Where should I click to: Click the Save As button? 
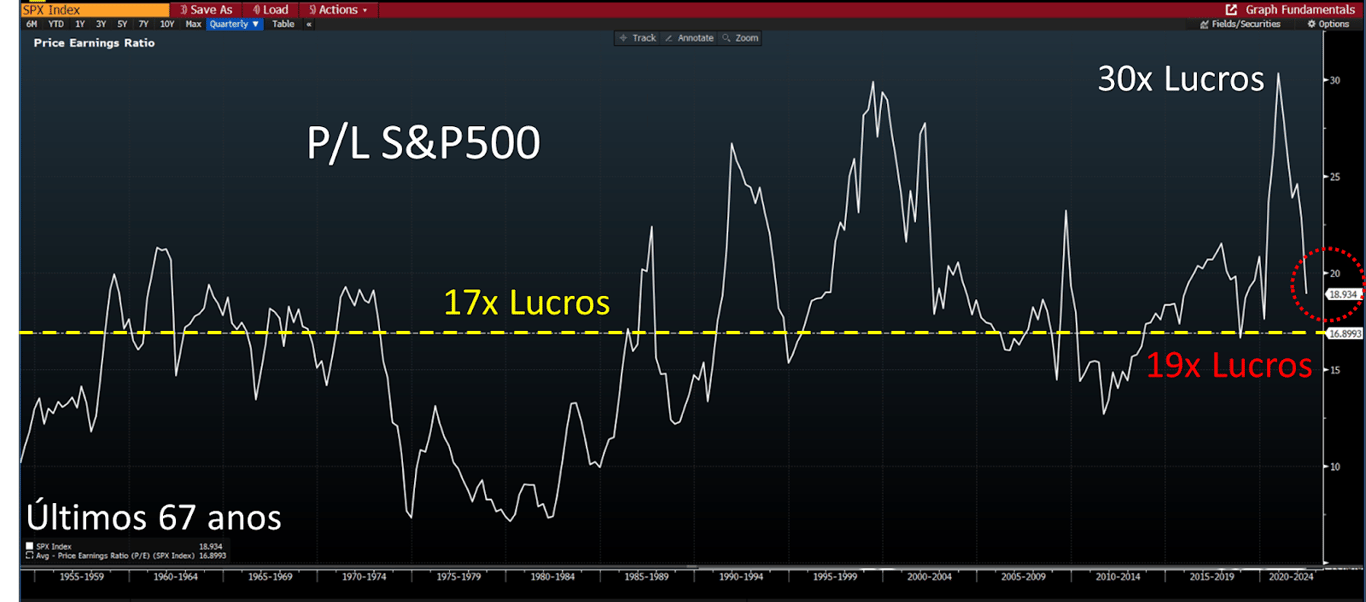click(x=205, y=9)
